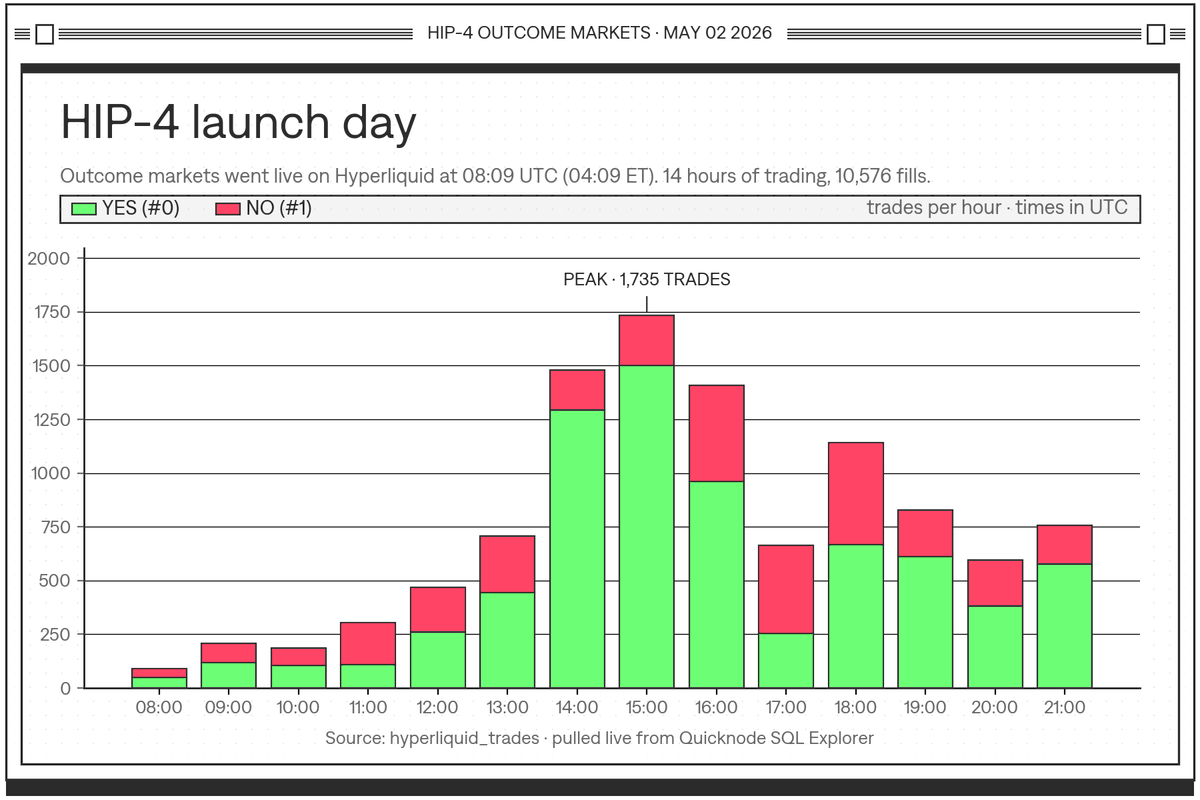Click the '21:00' x-axis label

[1065, 707]
